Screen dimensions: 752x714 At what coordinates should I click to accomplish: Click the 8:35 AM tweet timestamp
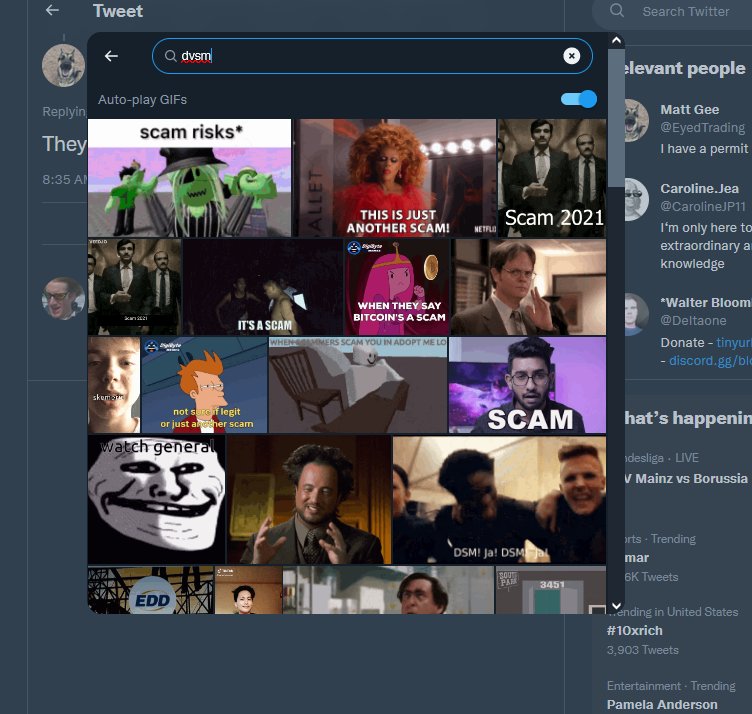[64, 179]
